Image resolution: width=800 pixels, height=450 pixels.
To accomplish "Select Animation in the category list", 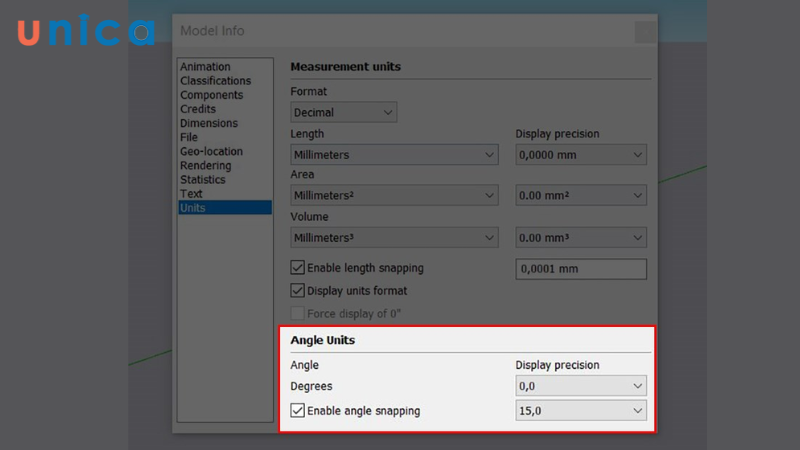I will click(205, 67).
